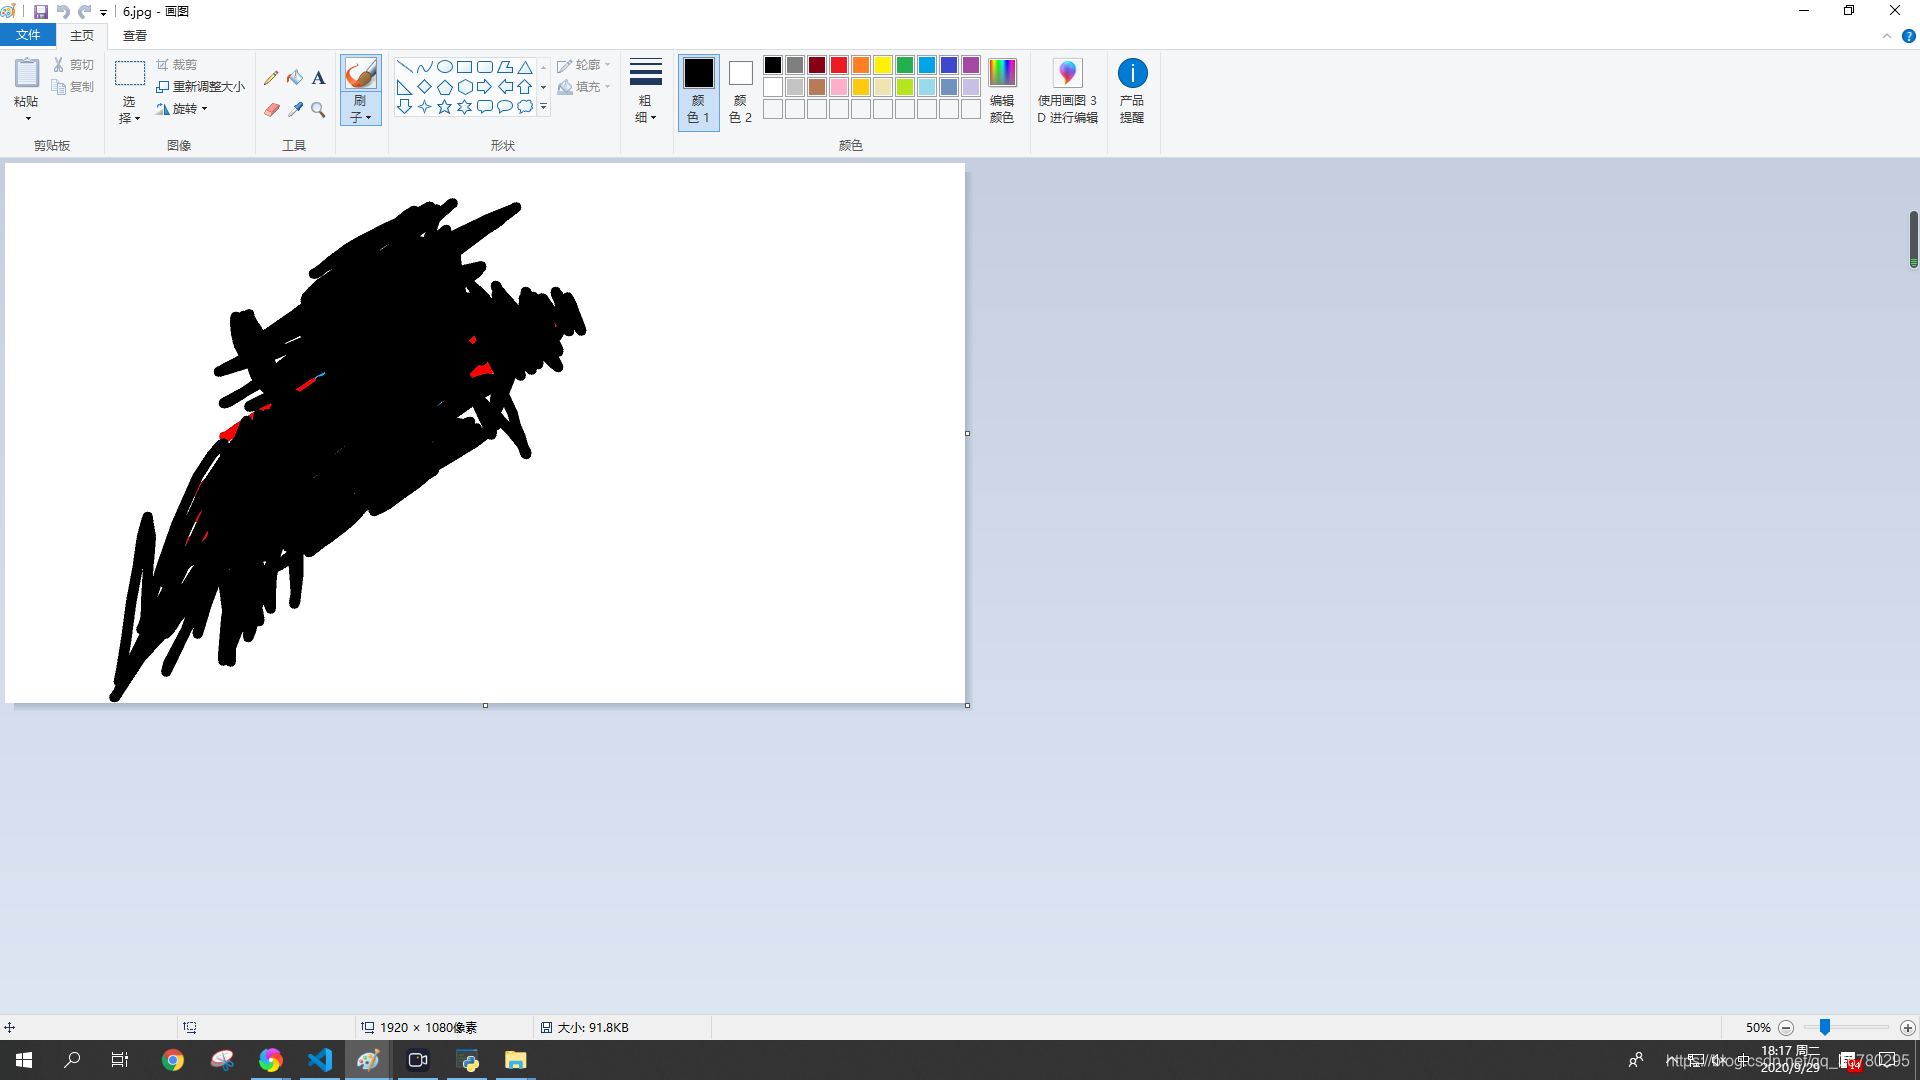This screenshot has height=1080, width=1920.
Task: Set Color 2 as active color
Action: 740,92
